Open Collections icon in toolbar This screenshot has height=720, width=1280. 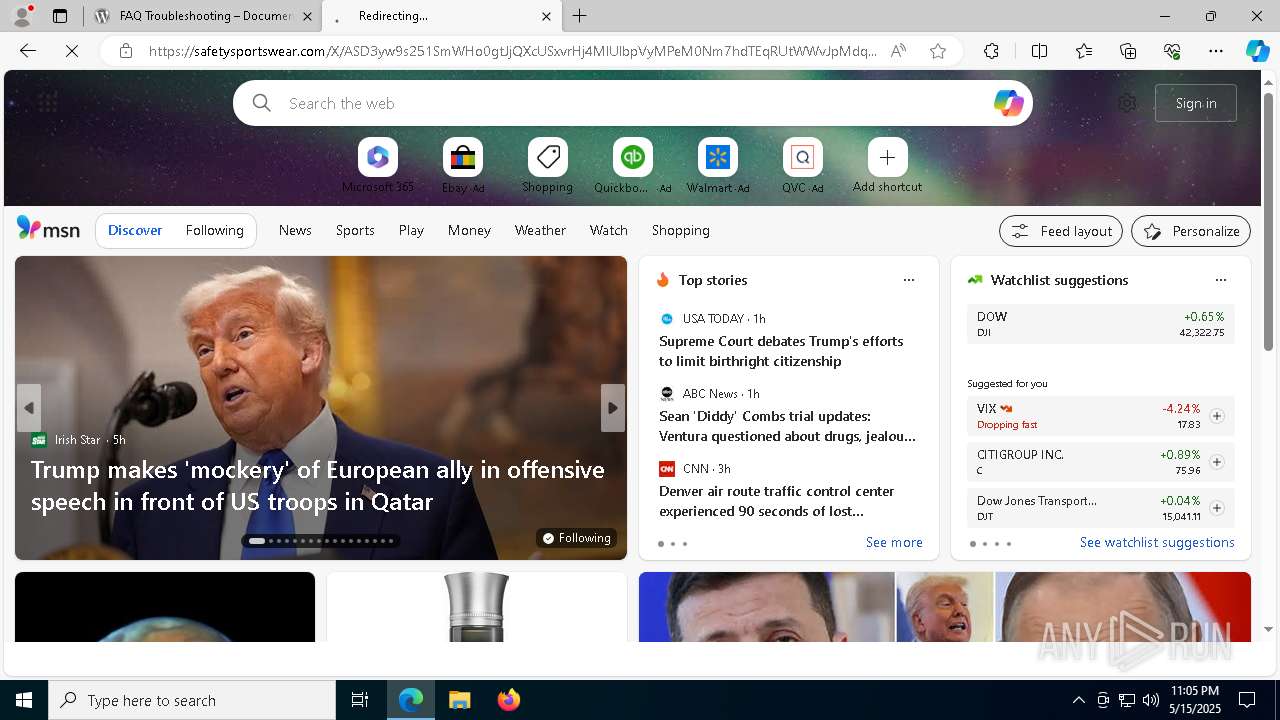pos(1128,51)
